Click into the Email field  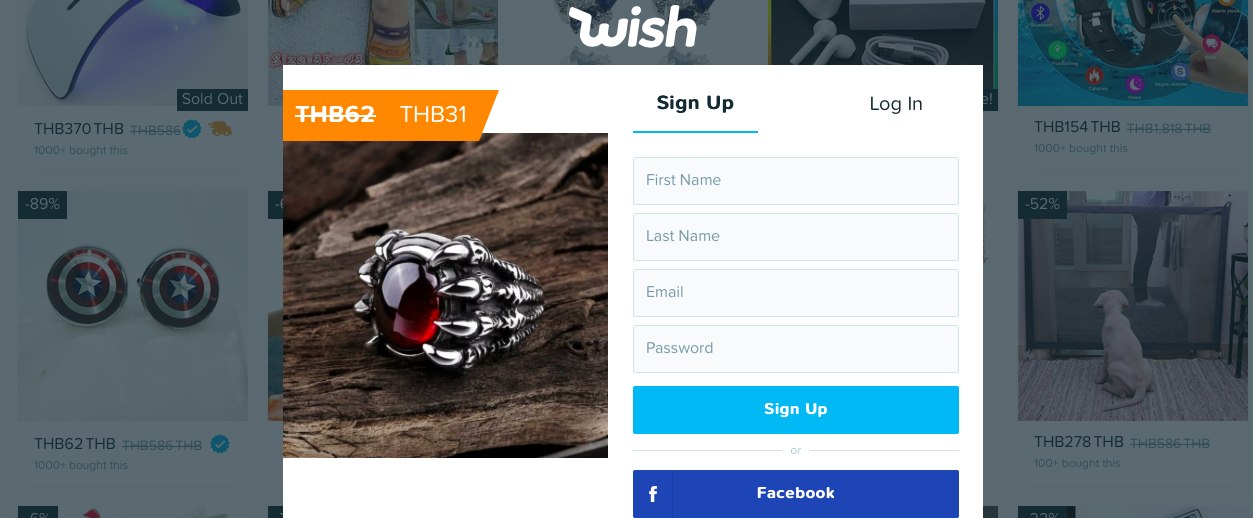[796, 293]
